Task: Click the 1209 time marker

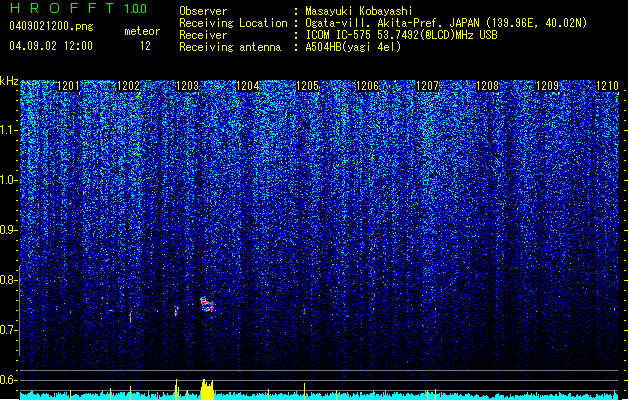Action: pyautogui.click(x=548, y=85)
